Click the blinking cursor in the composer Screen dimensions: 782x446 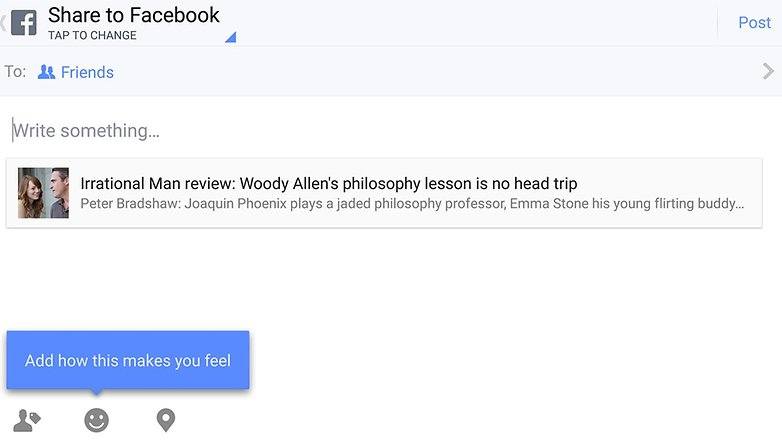[x=13, y=131]
